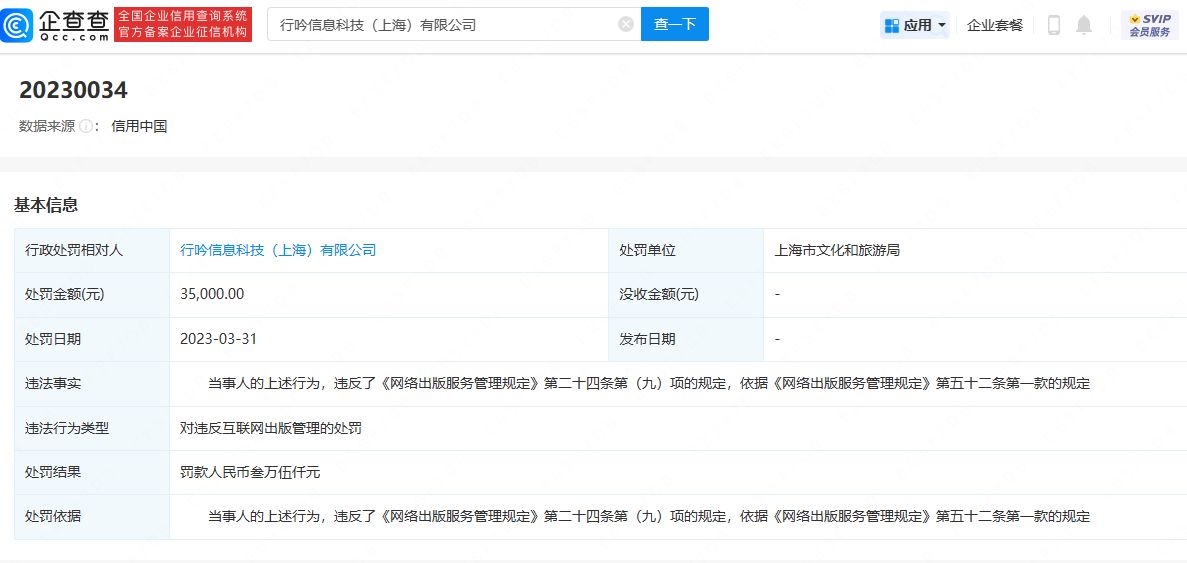Click the 处罚单位 label cell
The height and width of the screenshot is (563, 1187).
tap(687, 250)
